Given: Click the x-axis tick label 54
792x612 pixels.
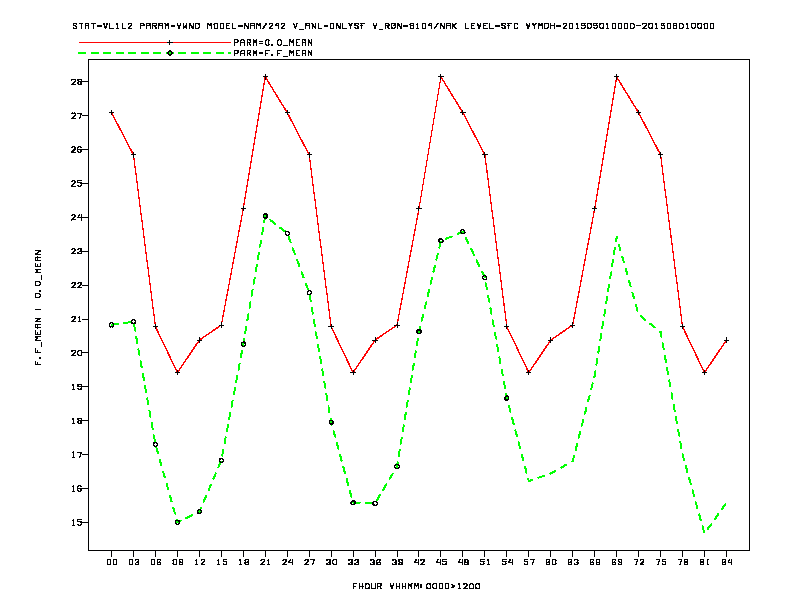Looking at the screenshot, I should point(507,562).
